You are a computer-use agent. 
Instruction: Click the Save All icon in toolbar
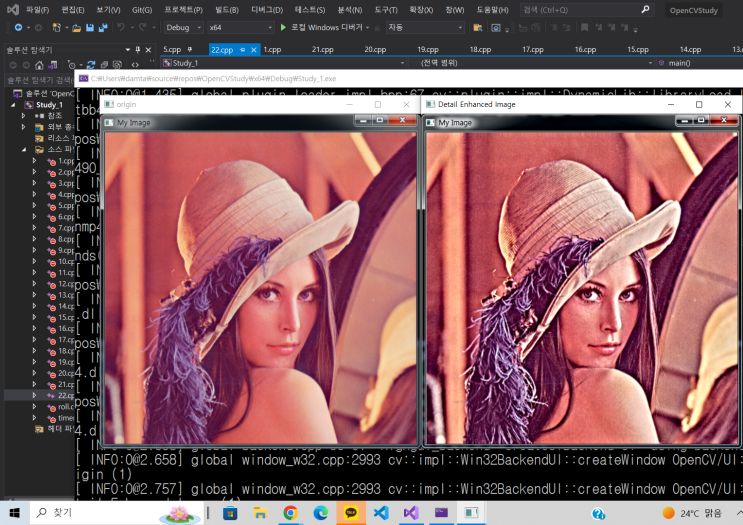click(103, 27)
